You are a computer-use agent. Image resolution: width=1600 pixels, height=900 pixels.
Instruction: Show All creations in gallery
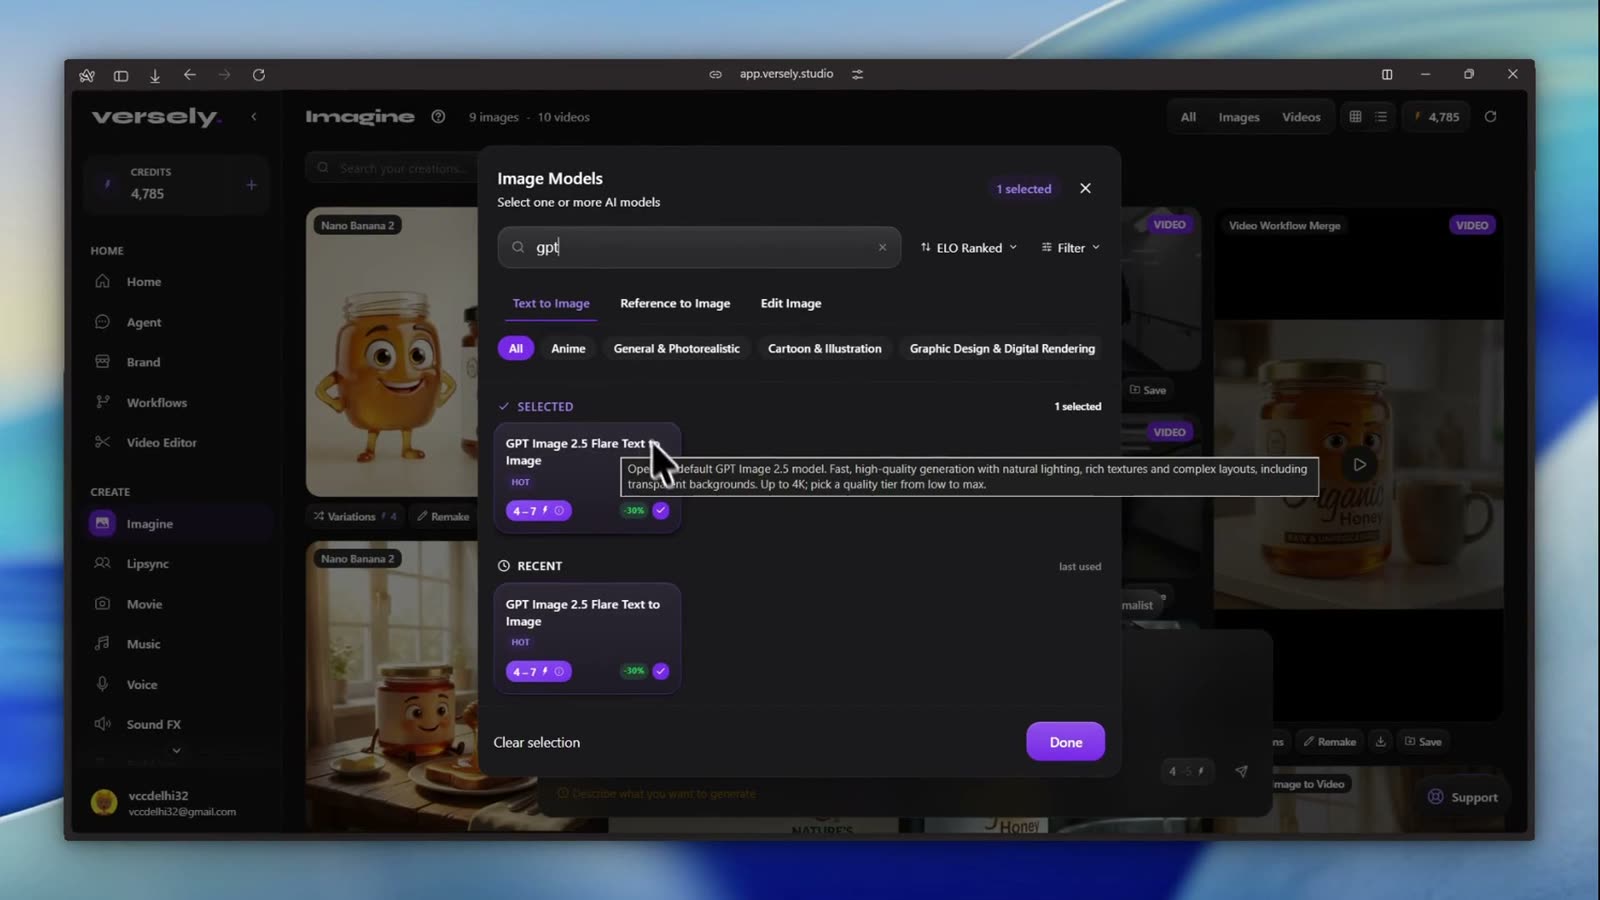click(x=1188, y=117)
